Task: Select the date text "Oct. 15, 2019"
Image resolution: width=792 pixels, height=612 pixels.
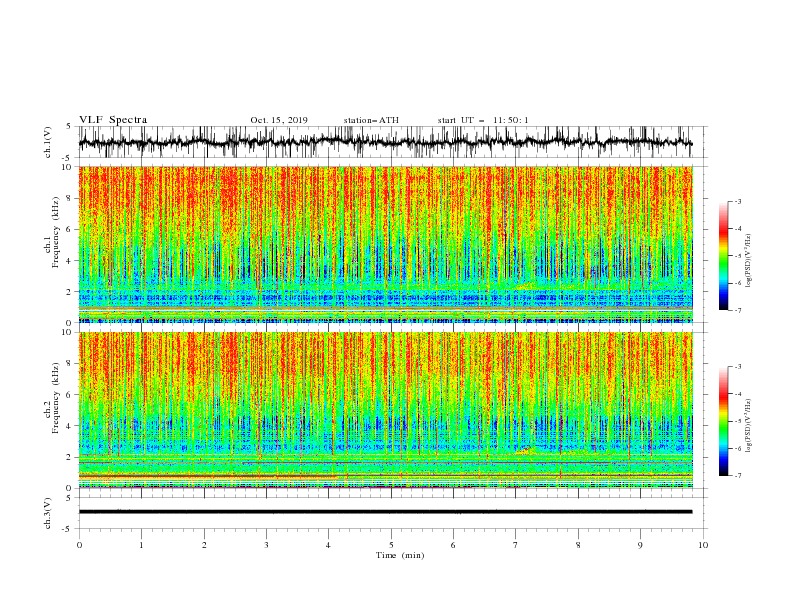Action: (279, 120)
